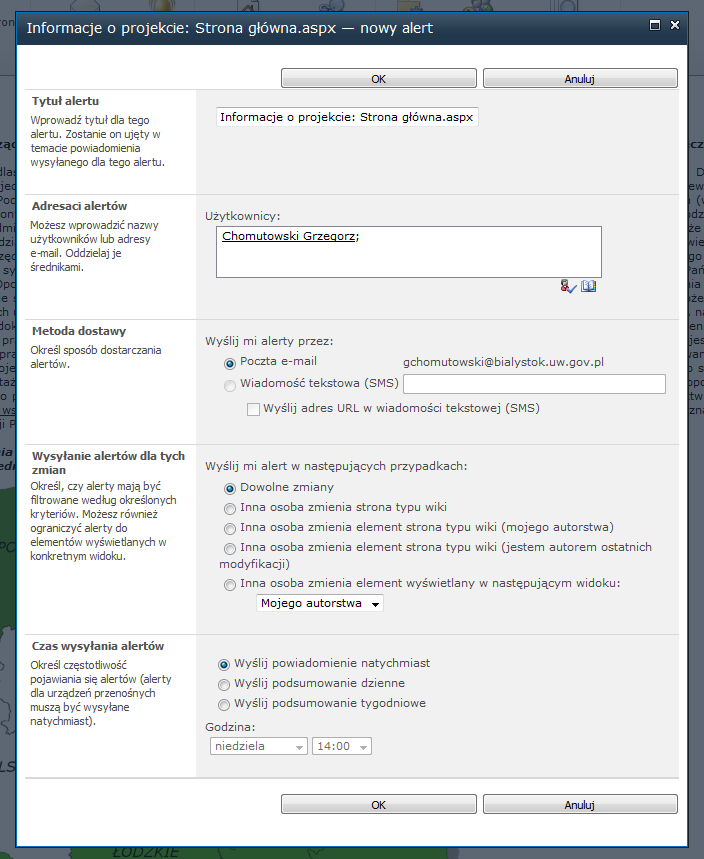Select Poczta e-mail delivery radio

pos(230,363)
